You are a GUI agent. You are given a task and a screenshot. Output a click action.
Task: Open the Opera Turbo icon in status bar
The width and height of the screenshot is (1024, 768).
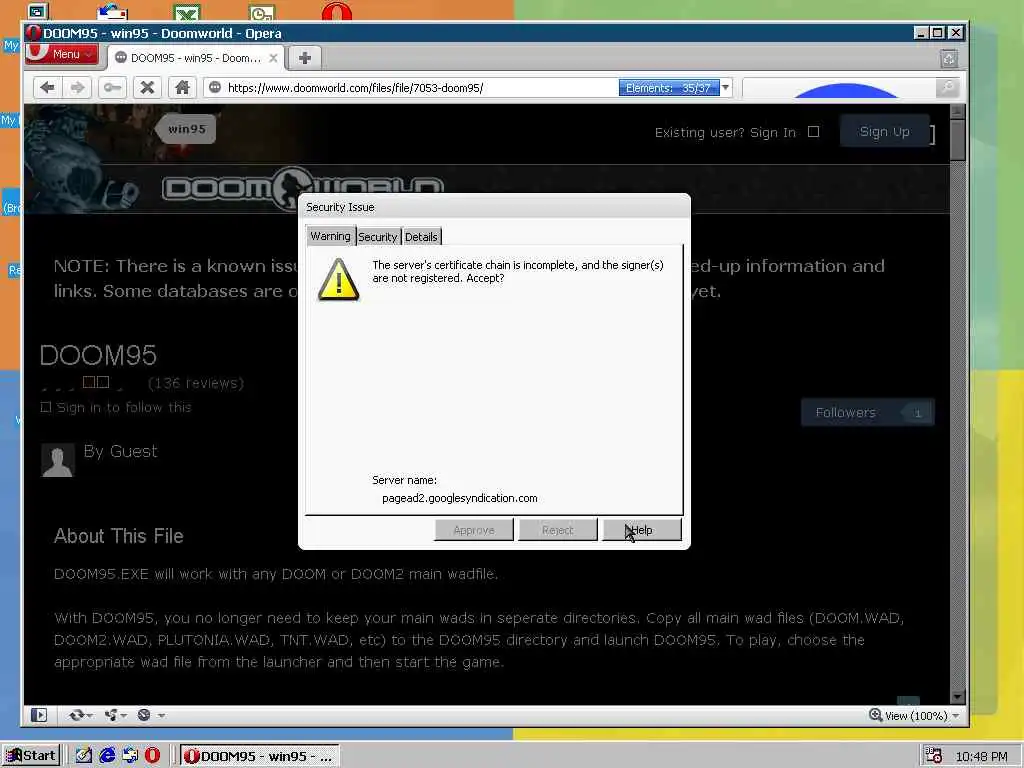tap(144, 715)
